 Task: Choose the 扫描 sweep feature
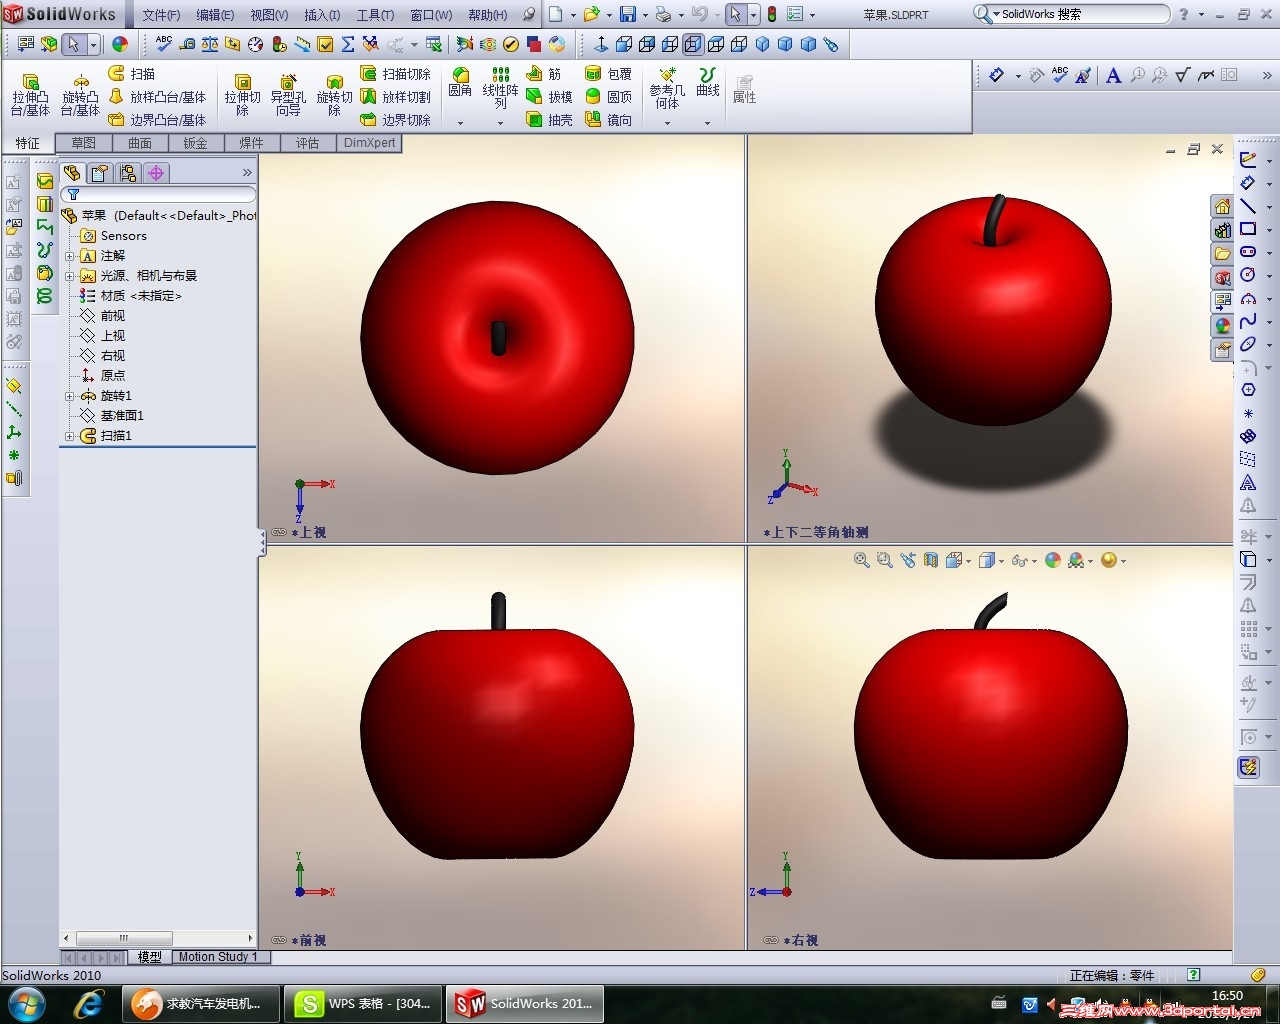(x=131, y=74)
